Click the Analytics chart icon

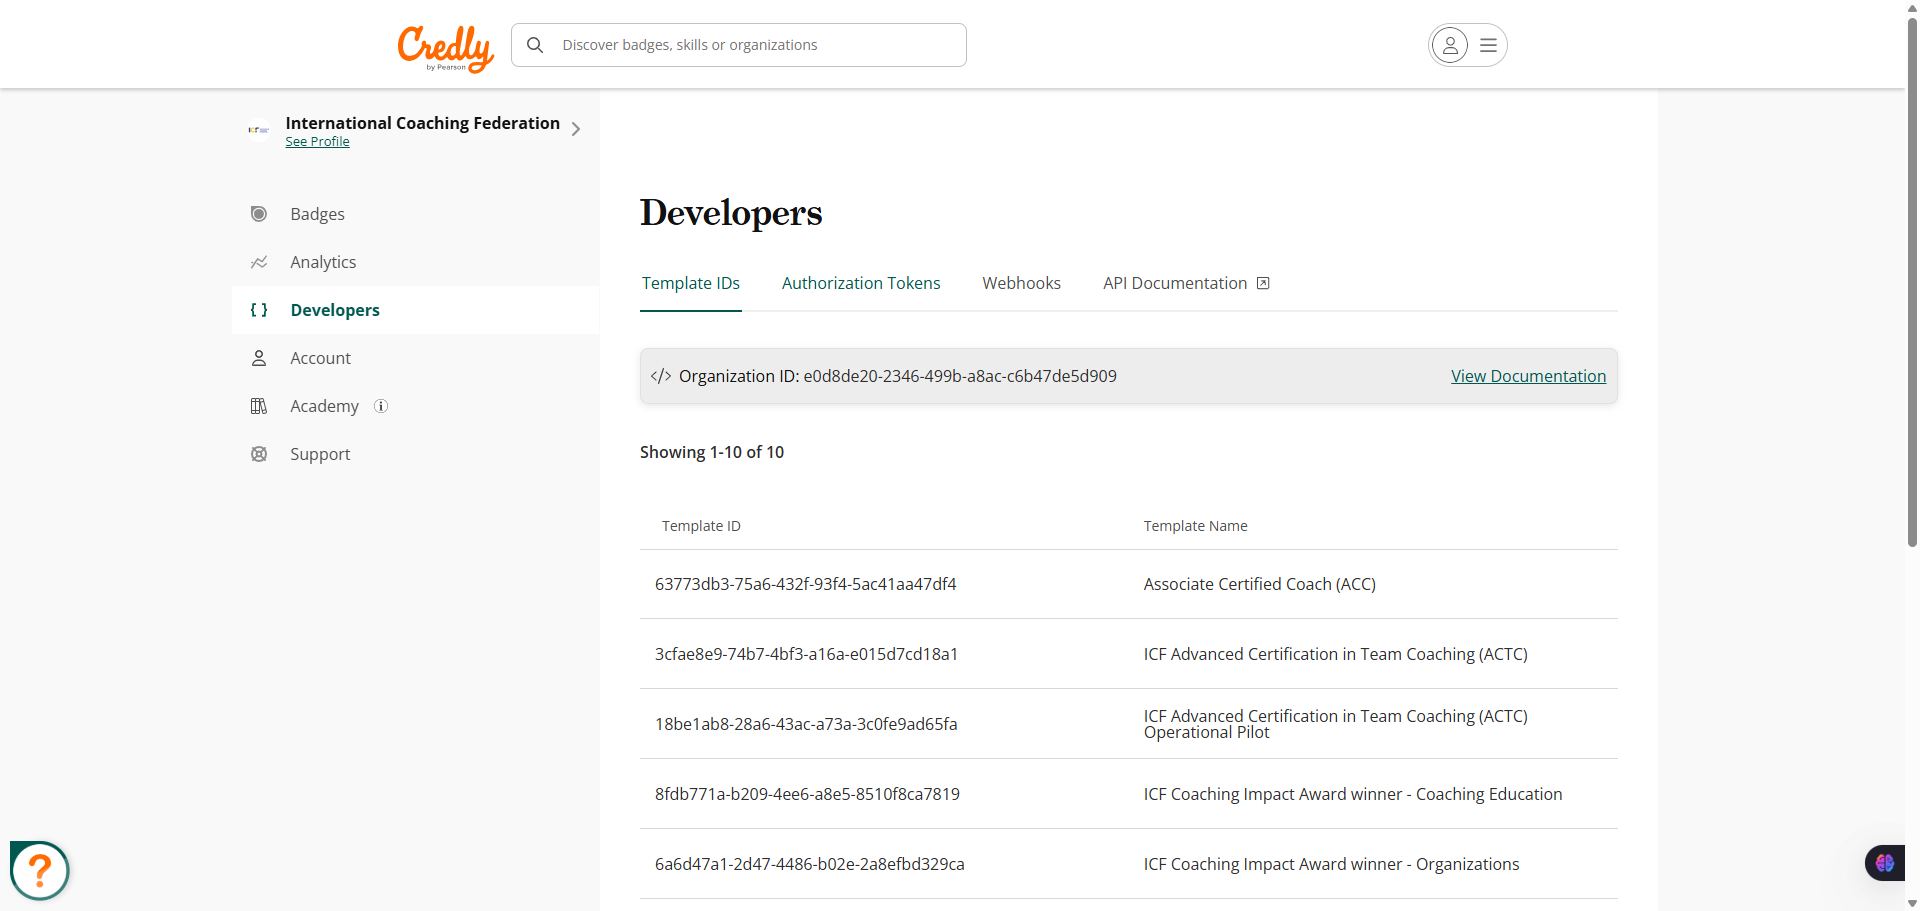pos(259,262)
